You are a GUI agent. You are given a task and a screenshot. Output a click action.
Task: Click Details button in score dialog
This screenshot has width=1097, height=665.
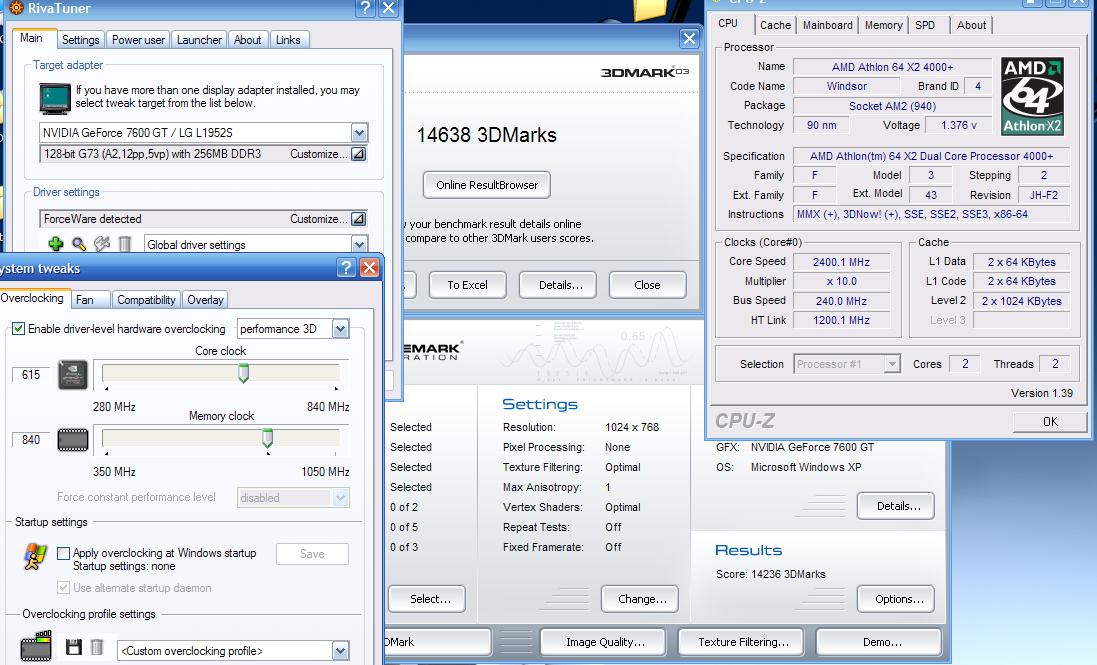click(x=560, y=285)
